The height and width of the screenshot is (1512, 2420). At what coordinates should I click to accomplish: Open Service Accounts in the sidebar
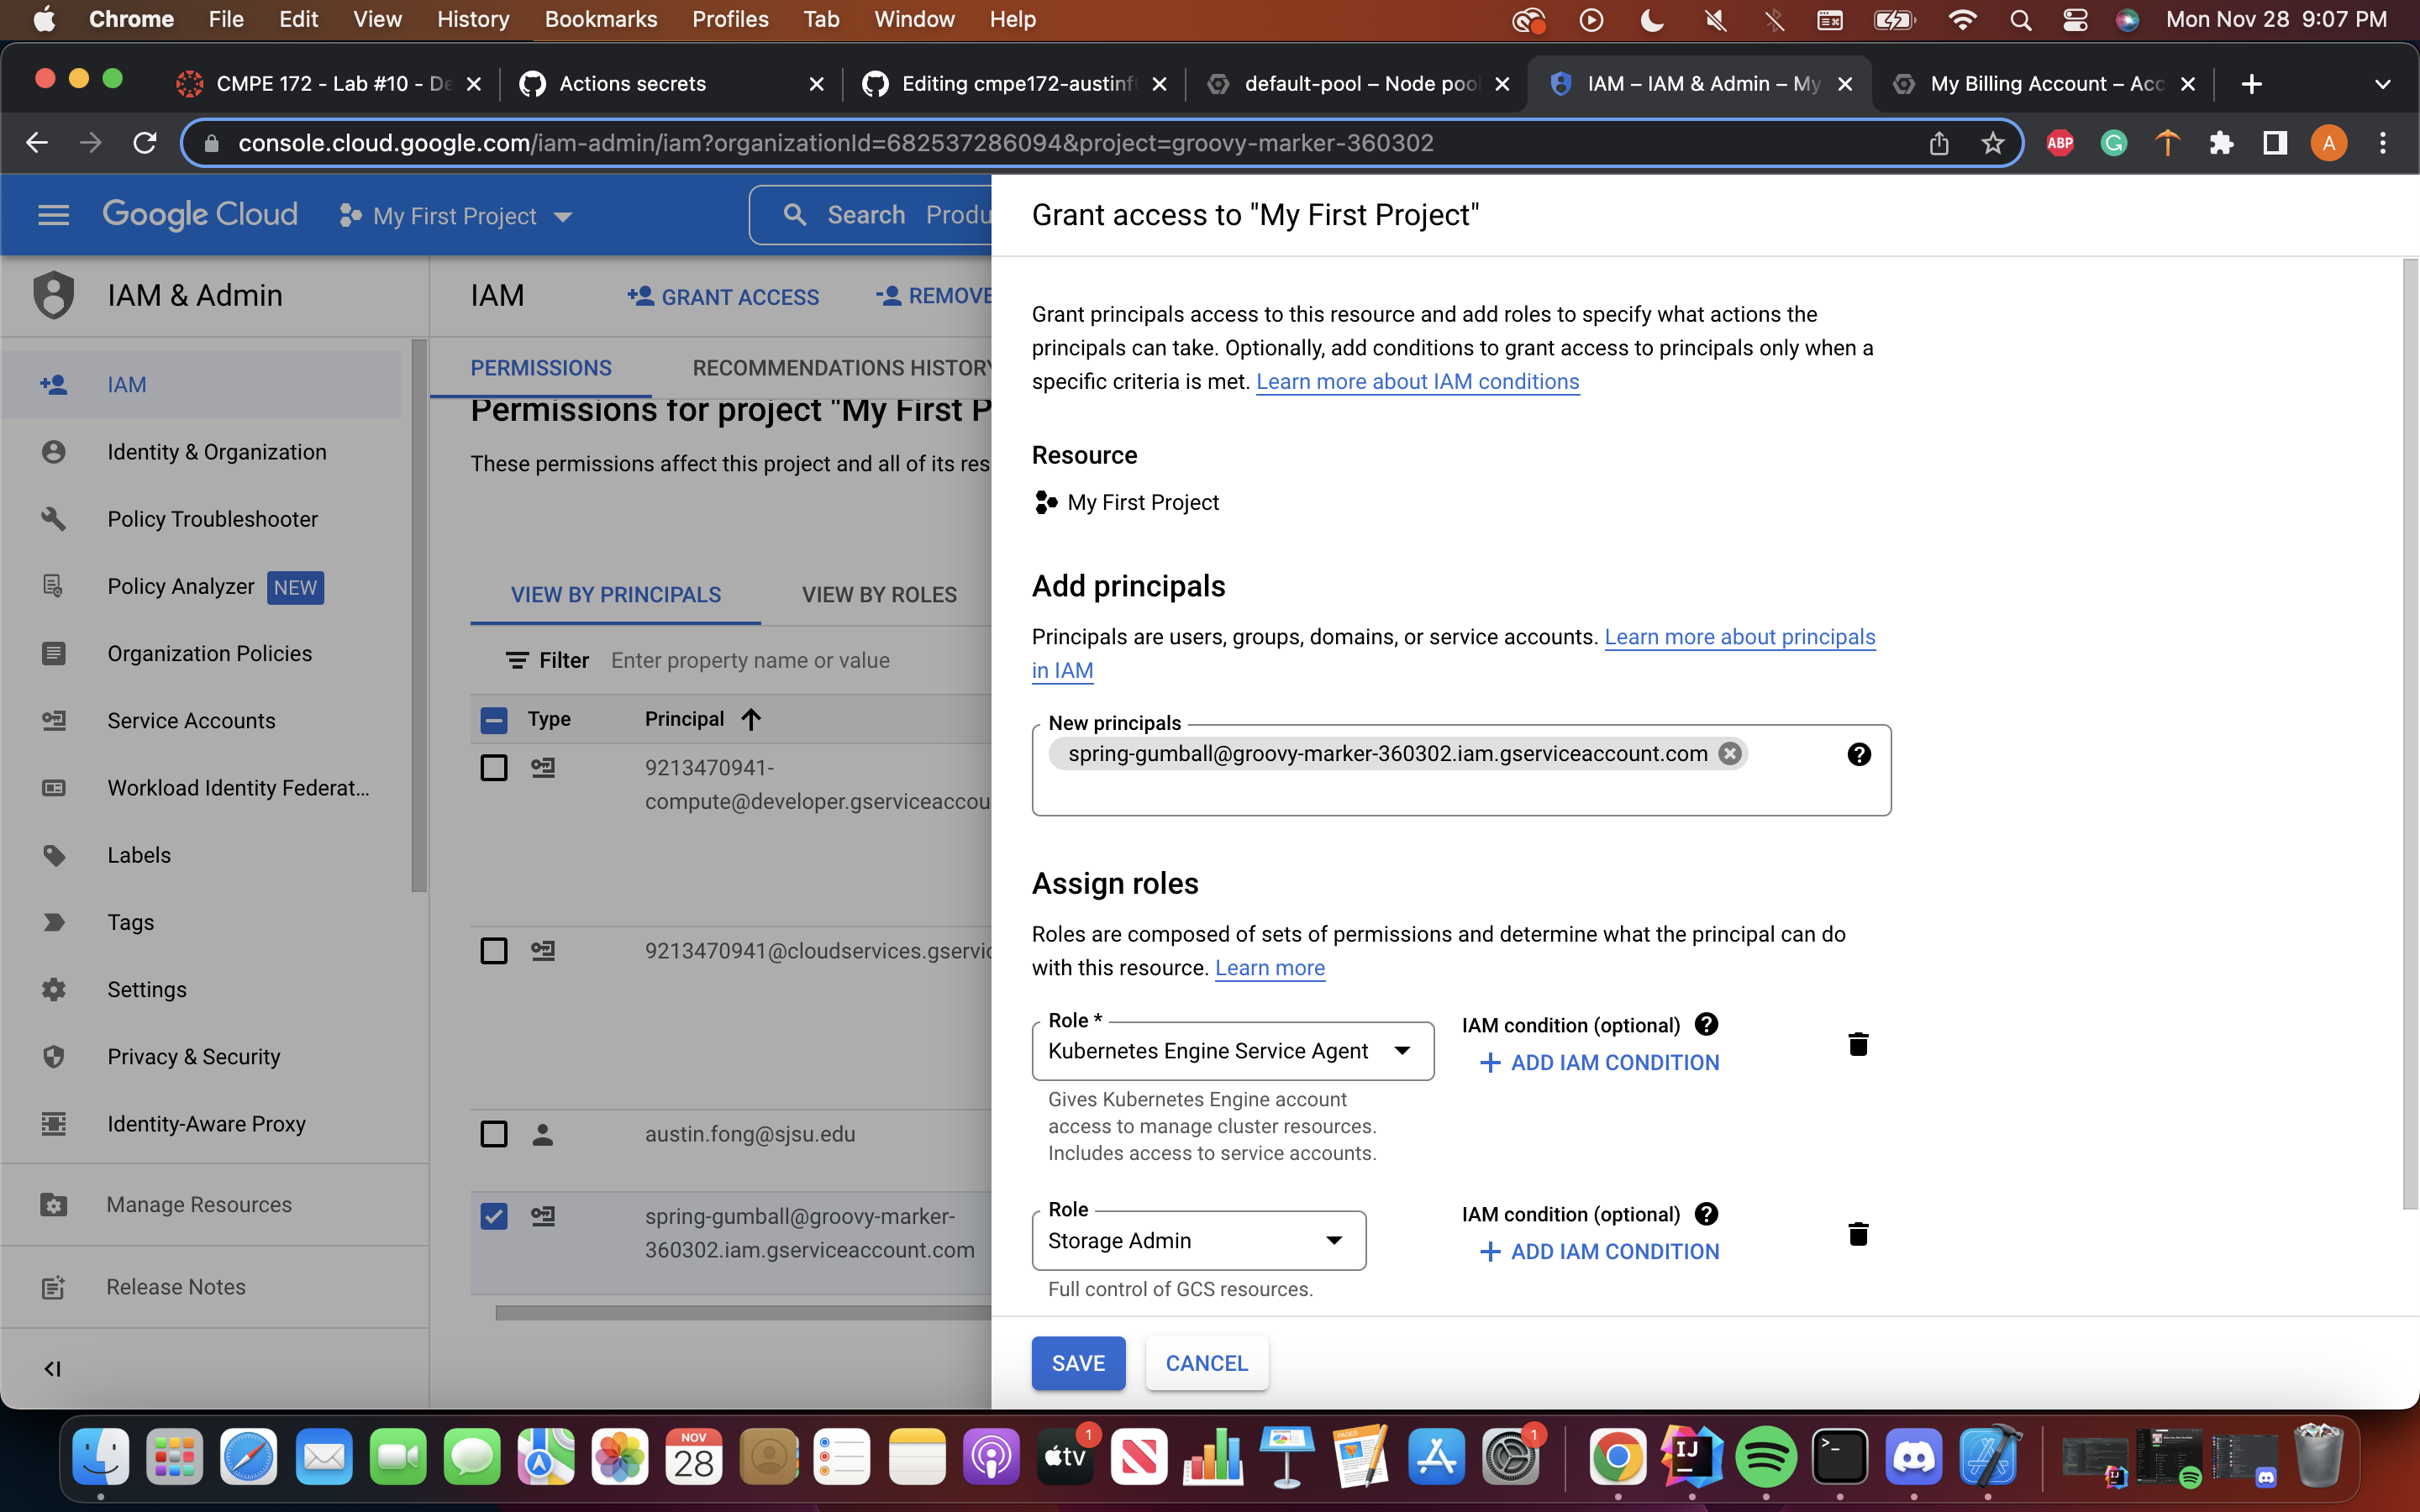pyautogui.click(x=191, y=721)
